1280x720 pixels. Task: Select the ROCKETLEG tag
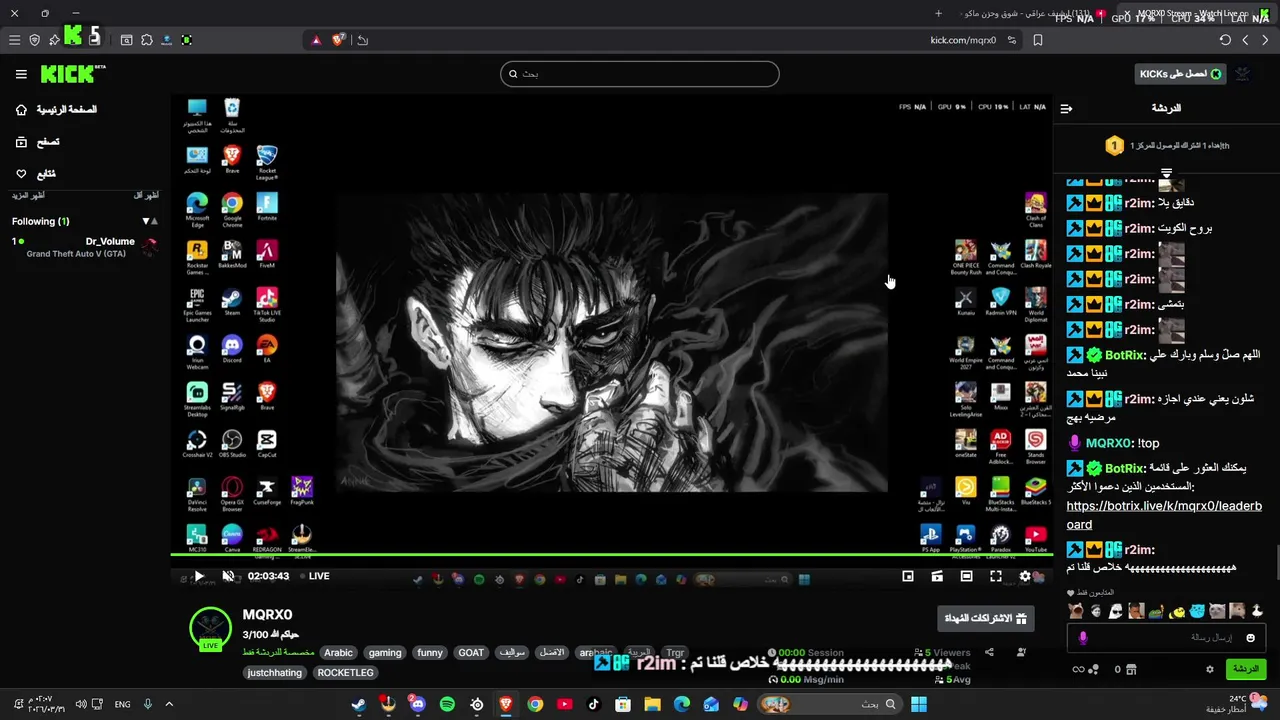[346, 673]
